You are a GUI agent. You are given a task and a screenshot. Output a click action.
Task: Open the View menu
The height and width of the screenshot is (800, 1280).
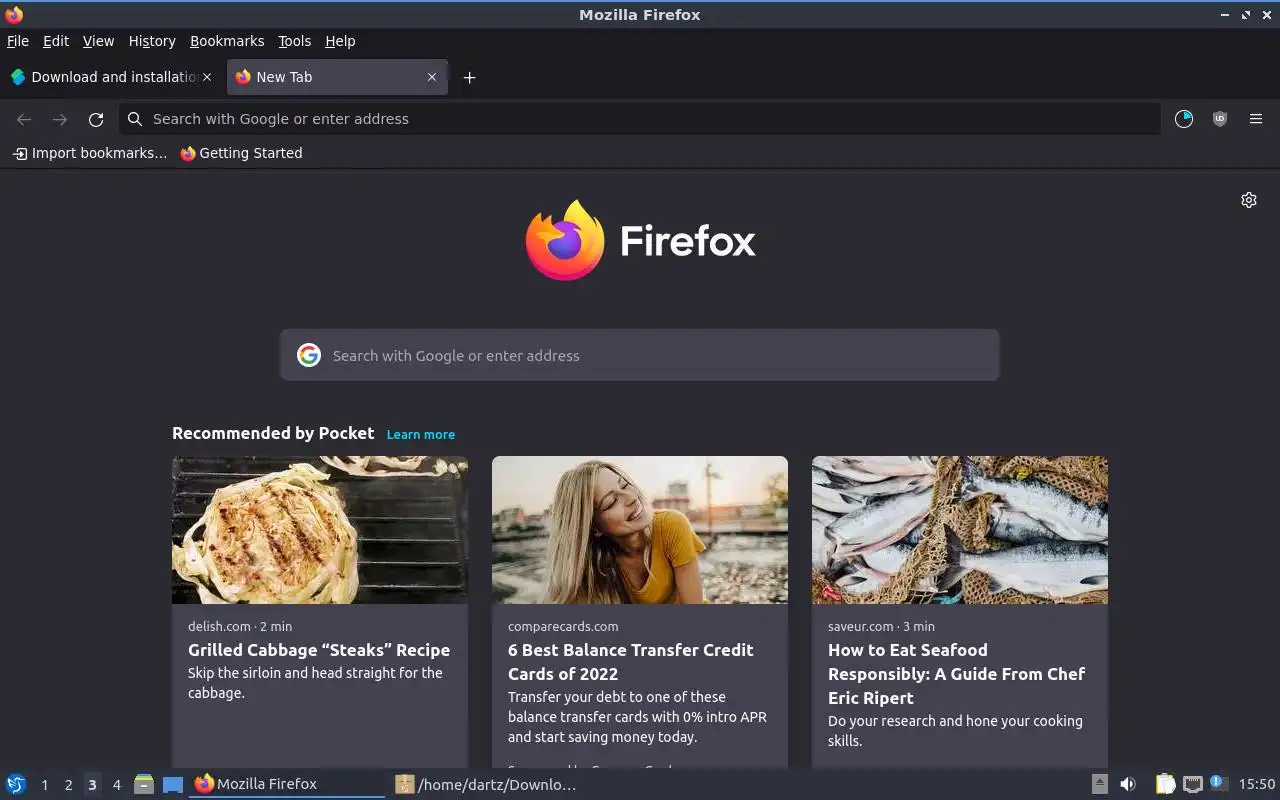coord(98,41)
